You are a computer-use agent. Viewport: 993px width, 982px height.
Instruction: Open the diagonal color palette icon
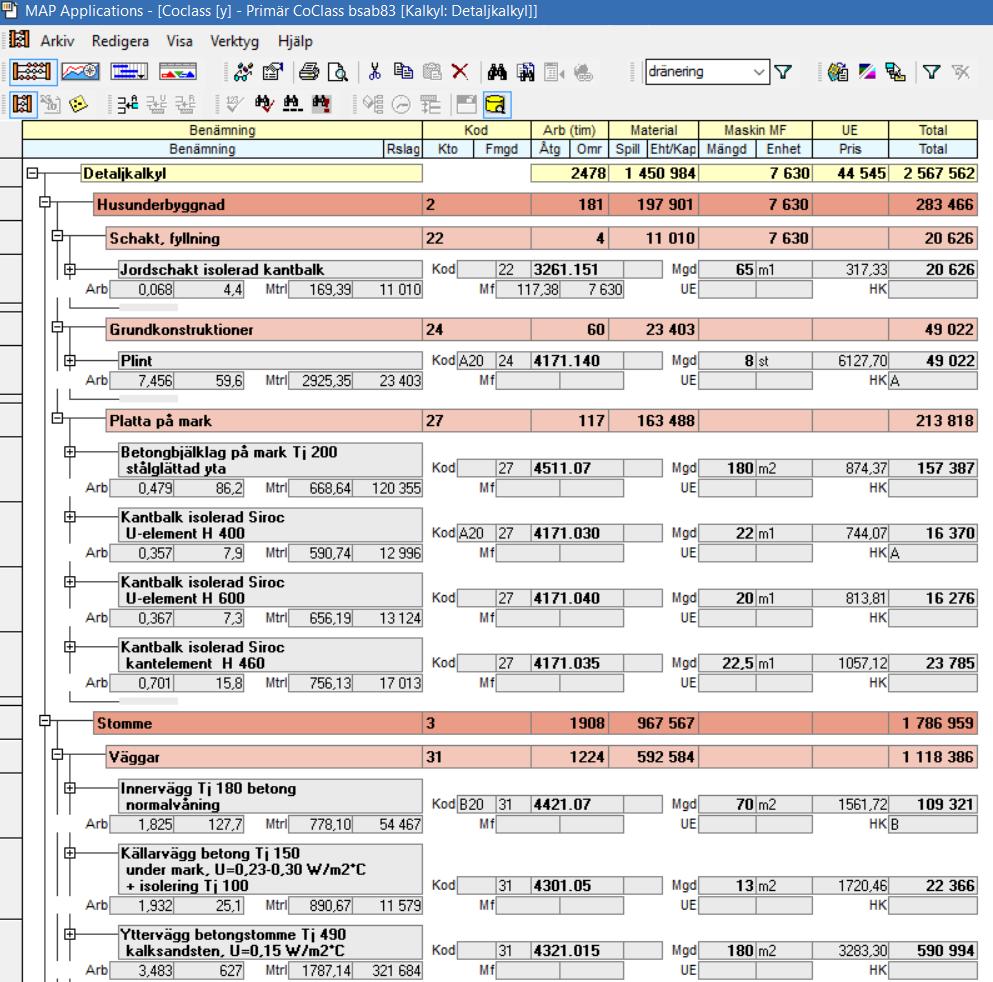pyautogui.click(x=867, y=72)
